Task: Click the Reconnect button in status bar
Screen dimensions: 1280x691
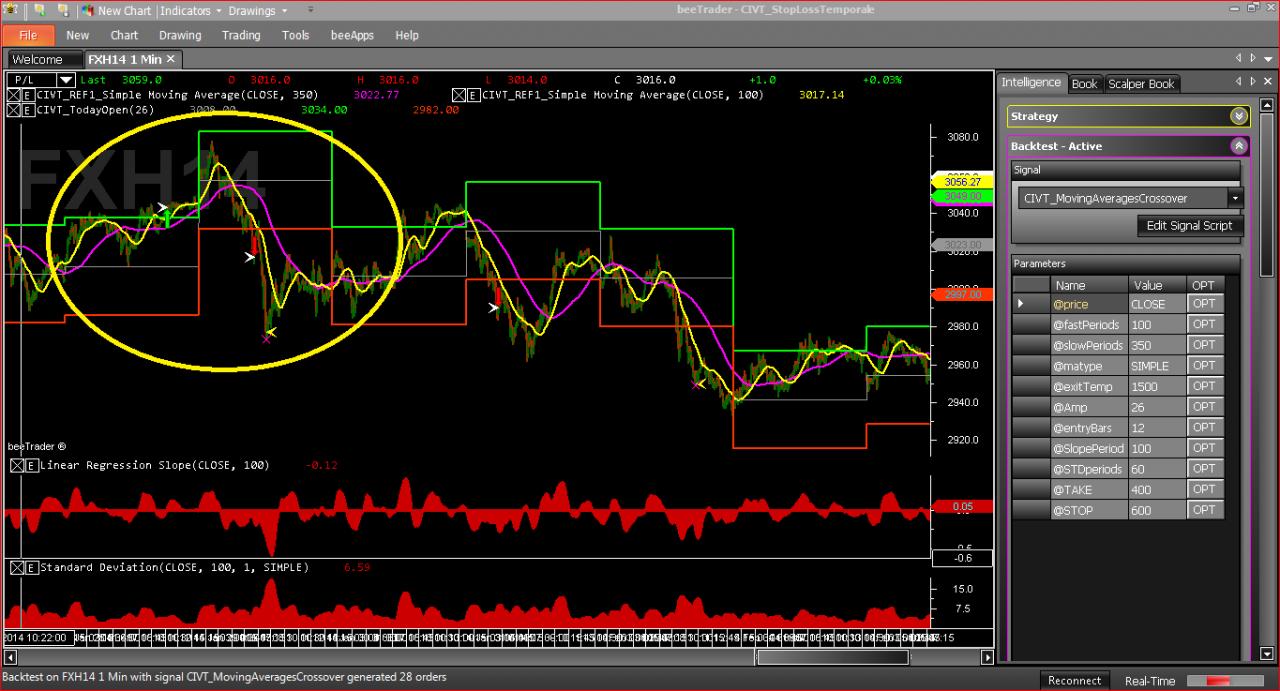Action: (x=1075, y=680)
